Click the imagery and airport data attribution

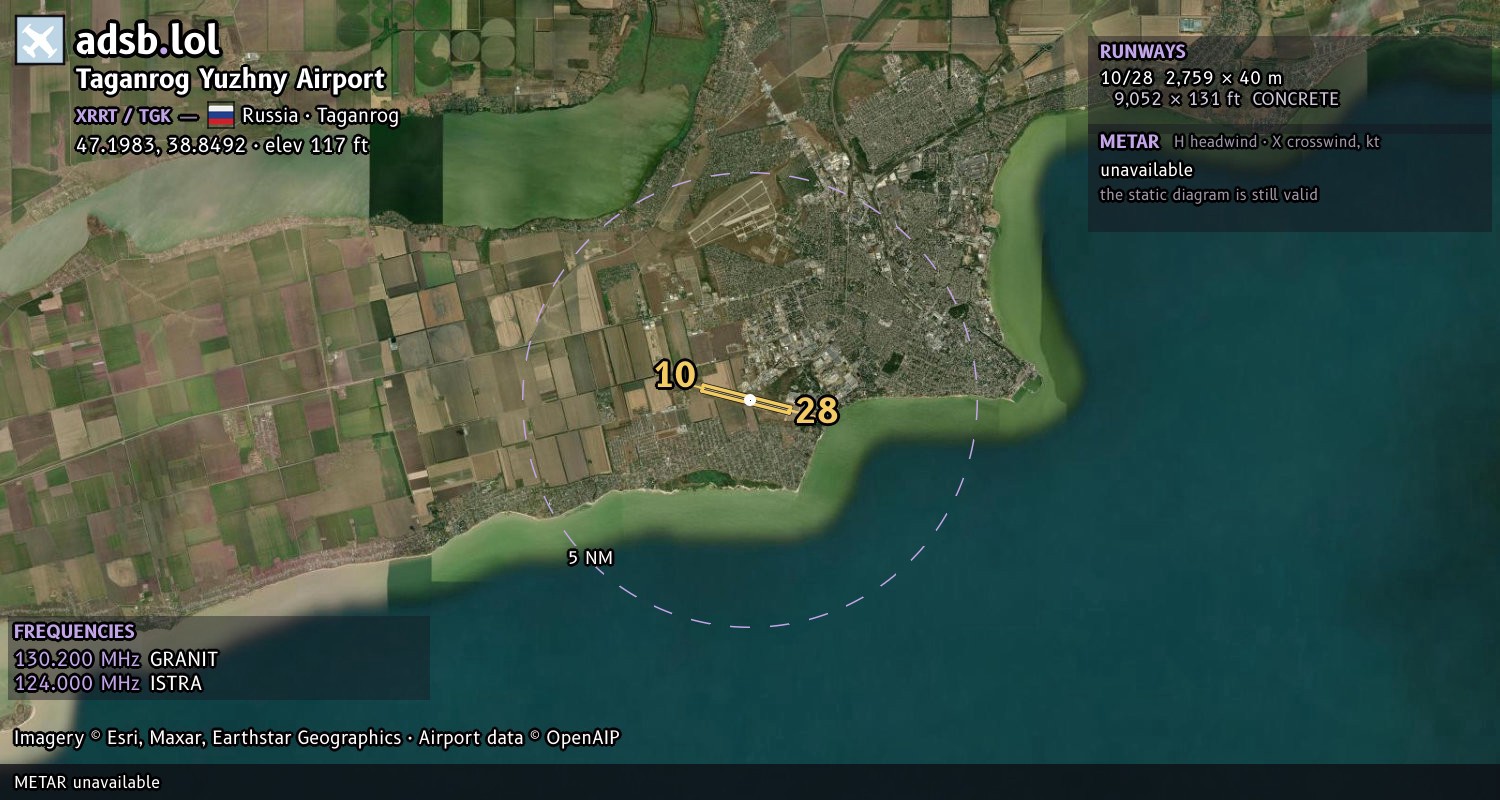coord(317,738)
